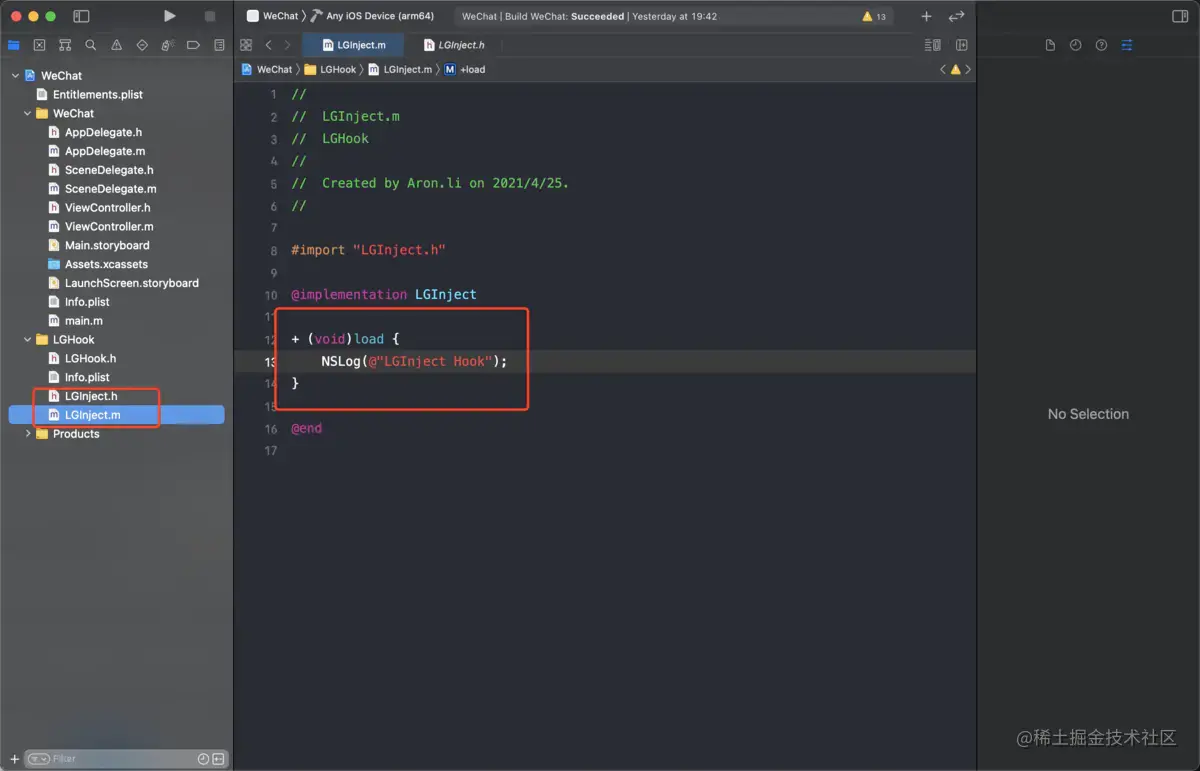Open the Issue navigator warning icon
Viewport: 1200px width, 771px height.
pos(117,45)
